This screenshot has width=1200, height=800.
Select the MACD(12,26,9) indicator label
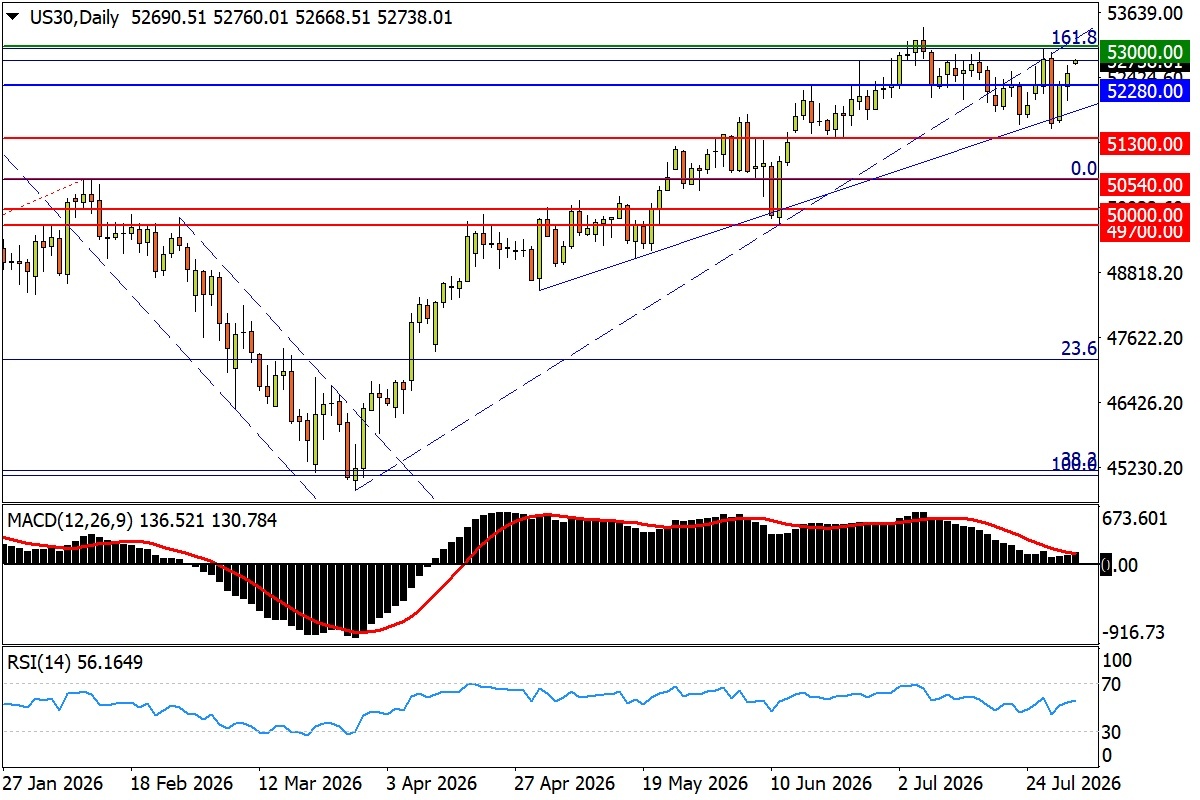click(x=68, y=520)
